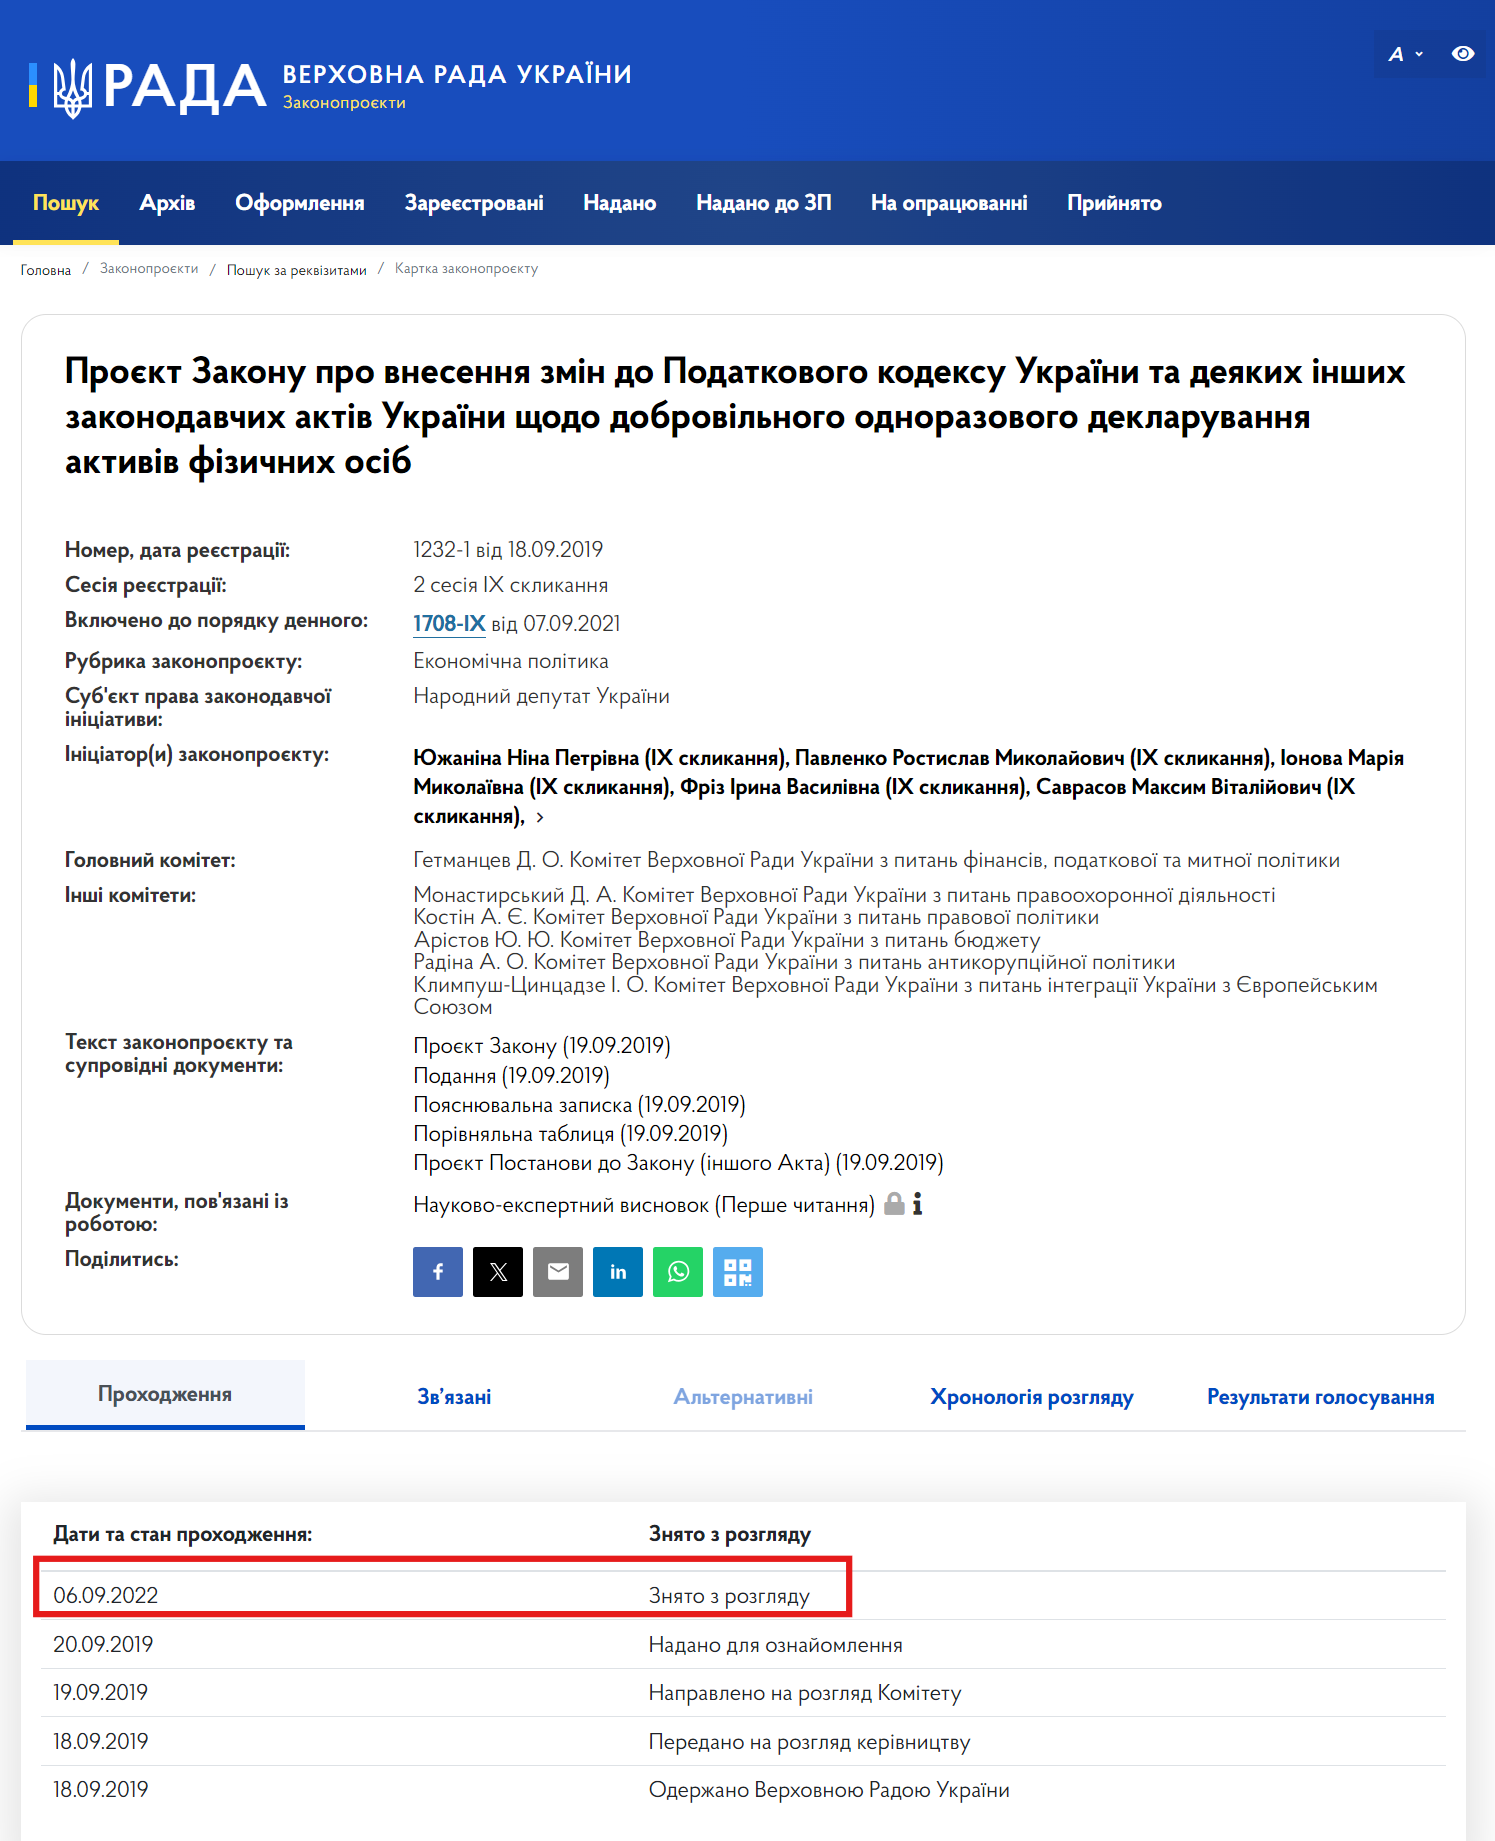The width and height of the screenshot is (1495, 1841).
Task: Open Подання (19.09.2019) document
Action: pyautogui.click(x=512, y=1076)
